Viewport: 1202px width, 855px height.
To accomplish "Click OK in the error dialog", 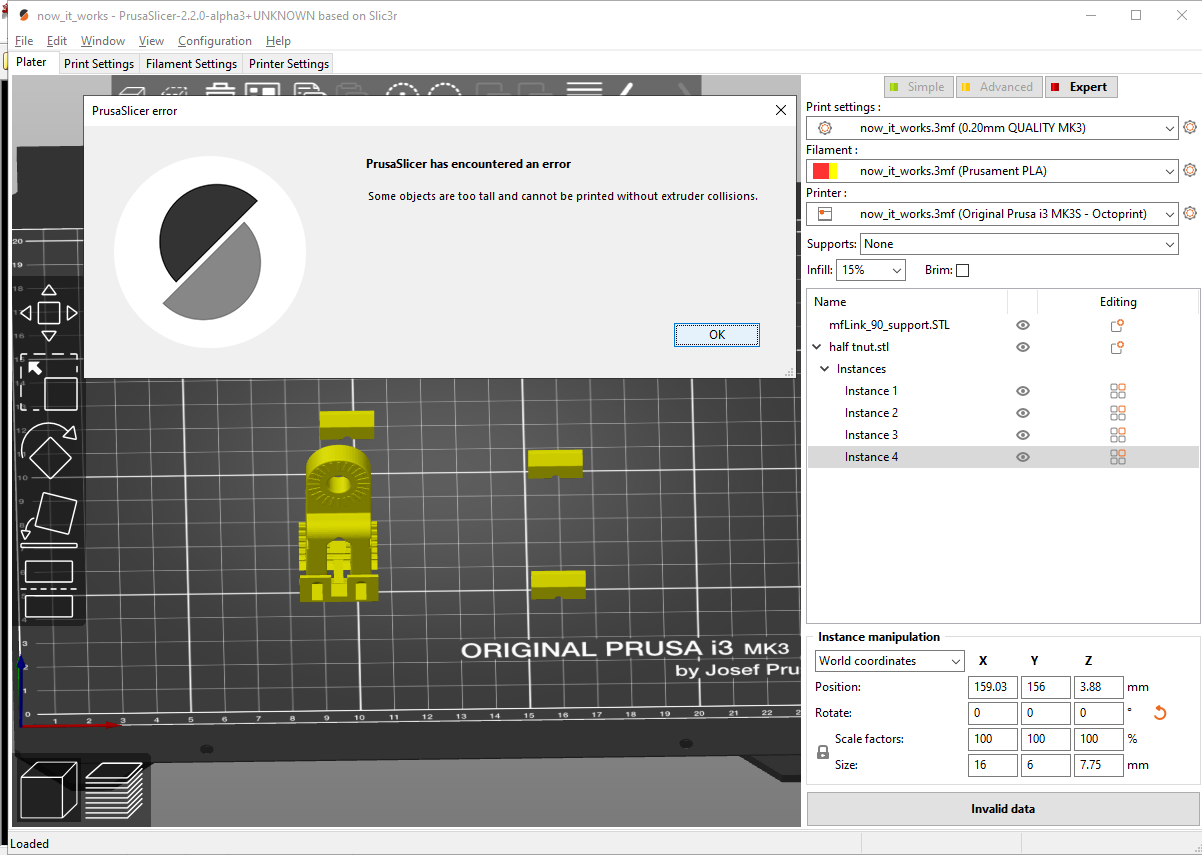I will pos(717,335).
